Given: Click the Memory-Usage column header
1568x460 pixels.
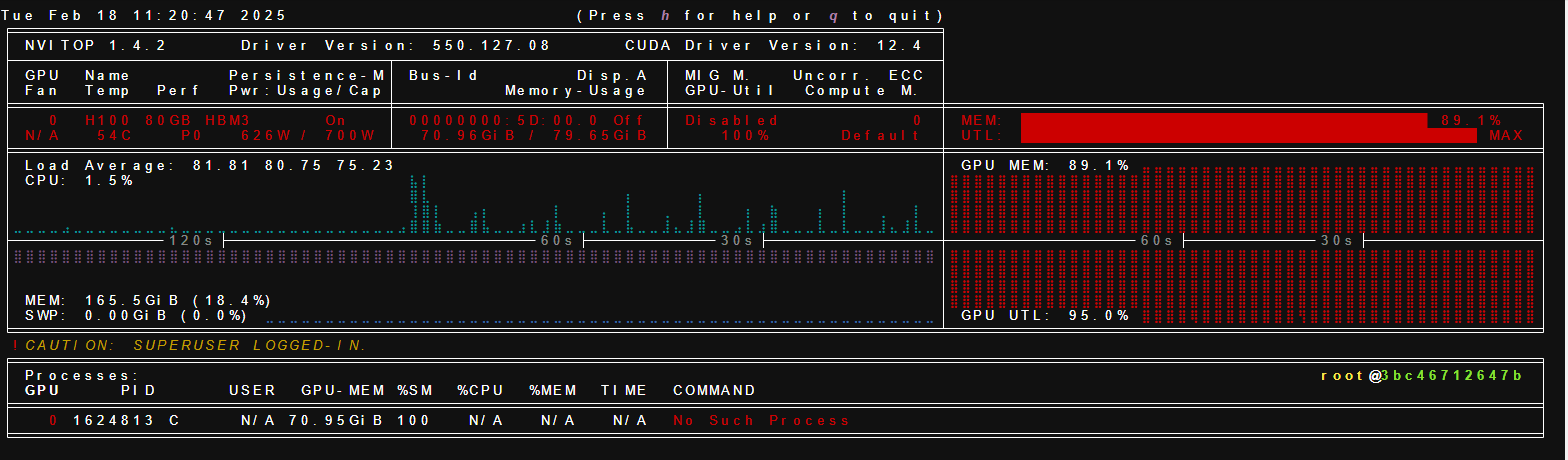Looking at the screenshot, I should click(576, 91).
